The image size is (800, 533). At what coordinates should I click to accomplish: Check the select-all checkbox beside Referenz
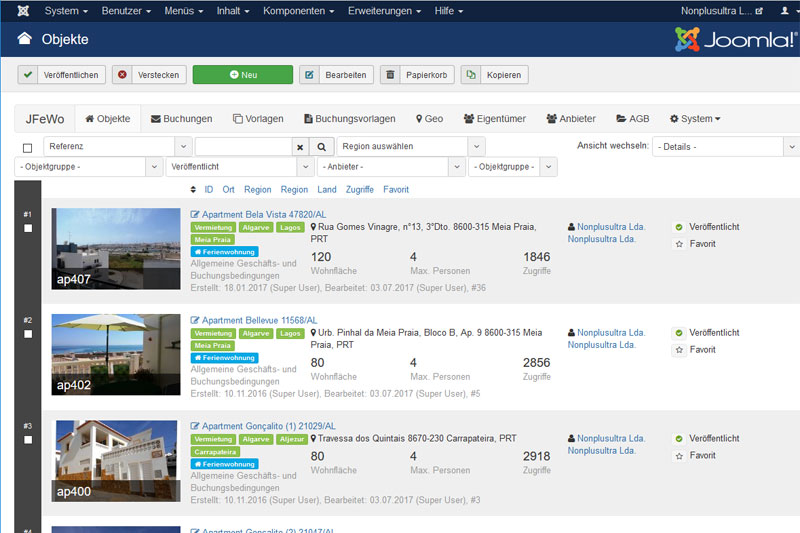pyautogui.click(x=28, y=148)
